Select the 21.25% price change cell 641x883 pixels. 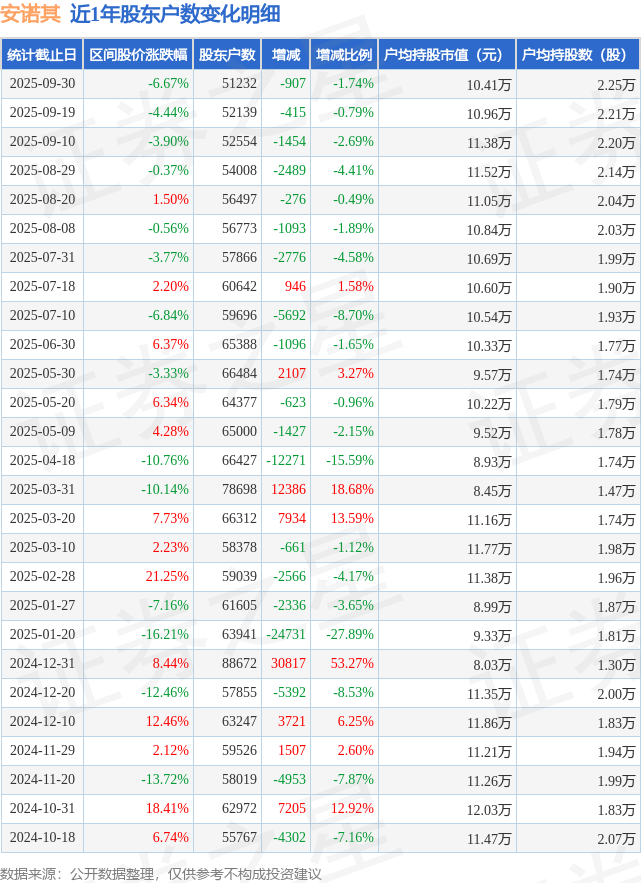coord(167,577)
